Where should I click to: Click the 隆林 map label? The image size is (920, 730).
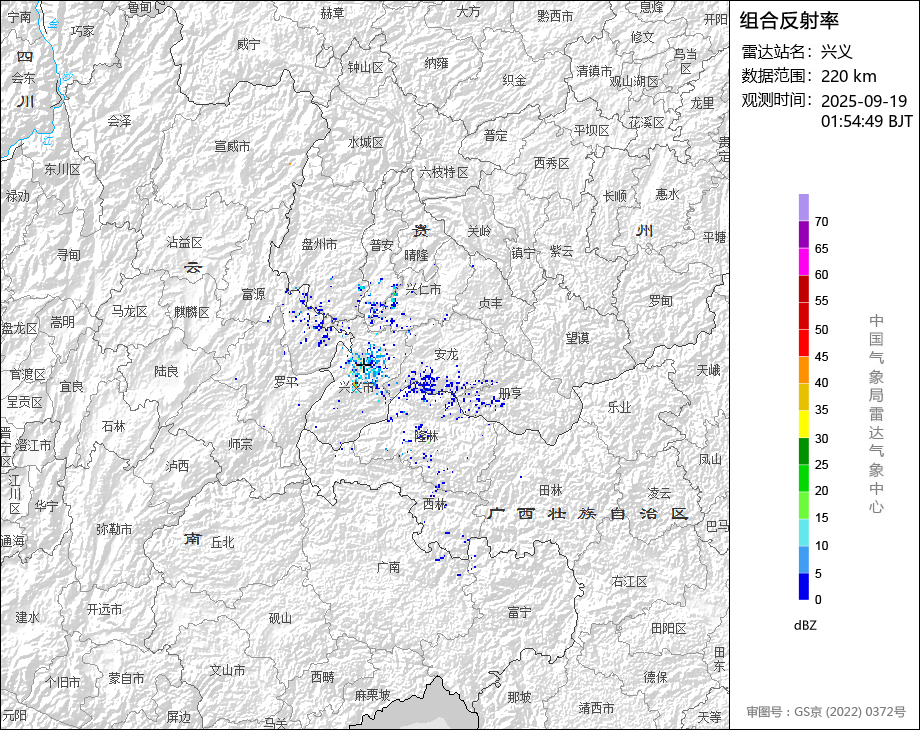tap(427, 436)
